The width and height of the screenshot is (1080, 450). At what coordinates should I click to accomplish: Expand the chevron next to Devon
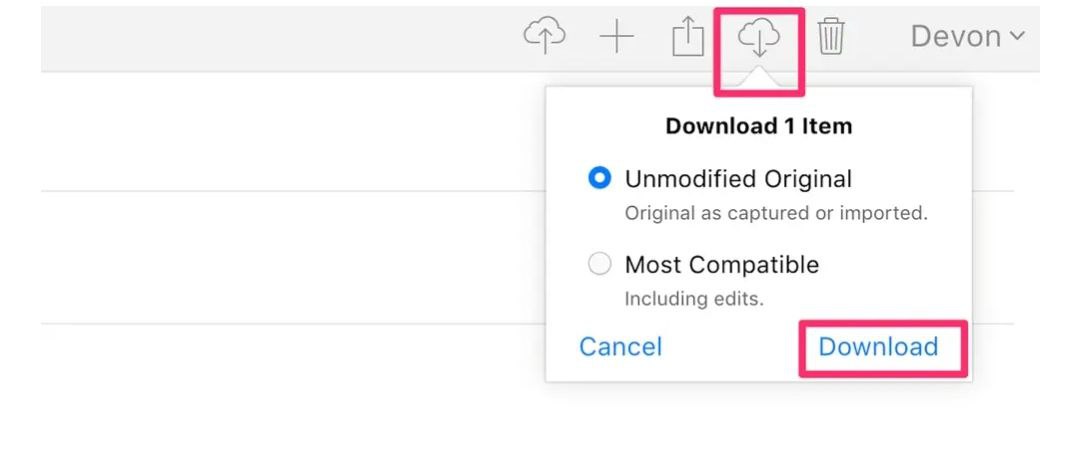(x=1017, y=37)
